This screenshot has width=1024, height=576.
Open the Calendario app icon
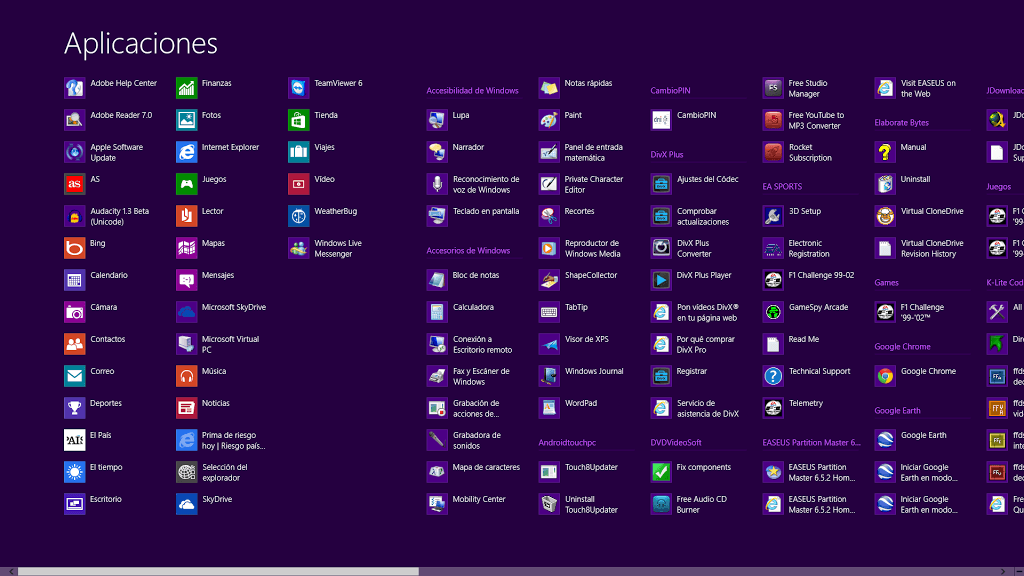point(74,280)
